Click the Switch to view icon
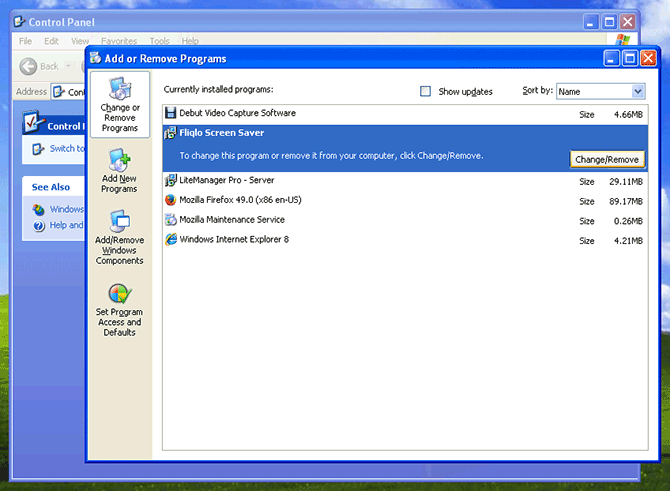 tap(38, 149)
